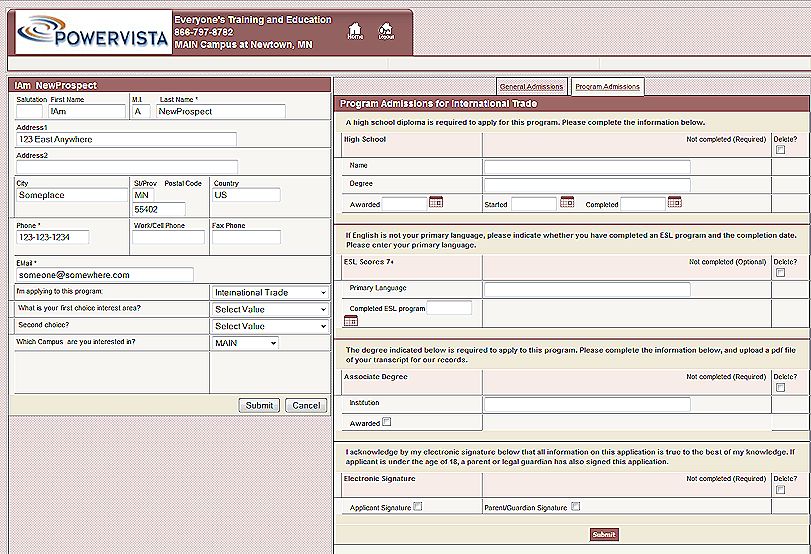Click the 'ESL Scores 7+' section label
Screen dimensions: 811x554
coord(369,262)
